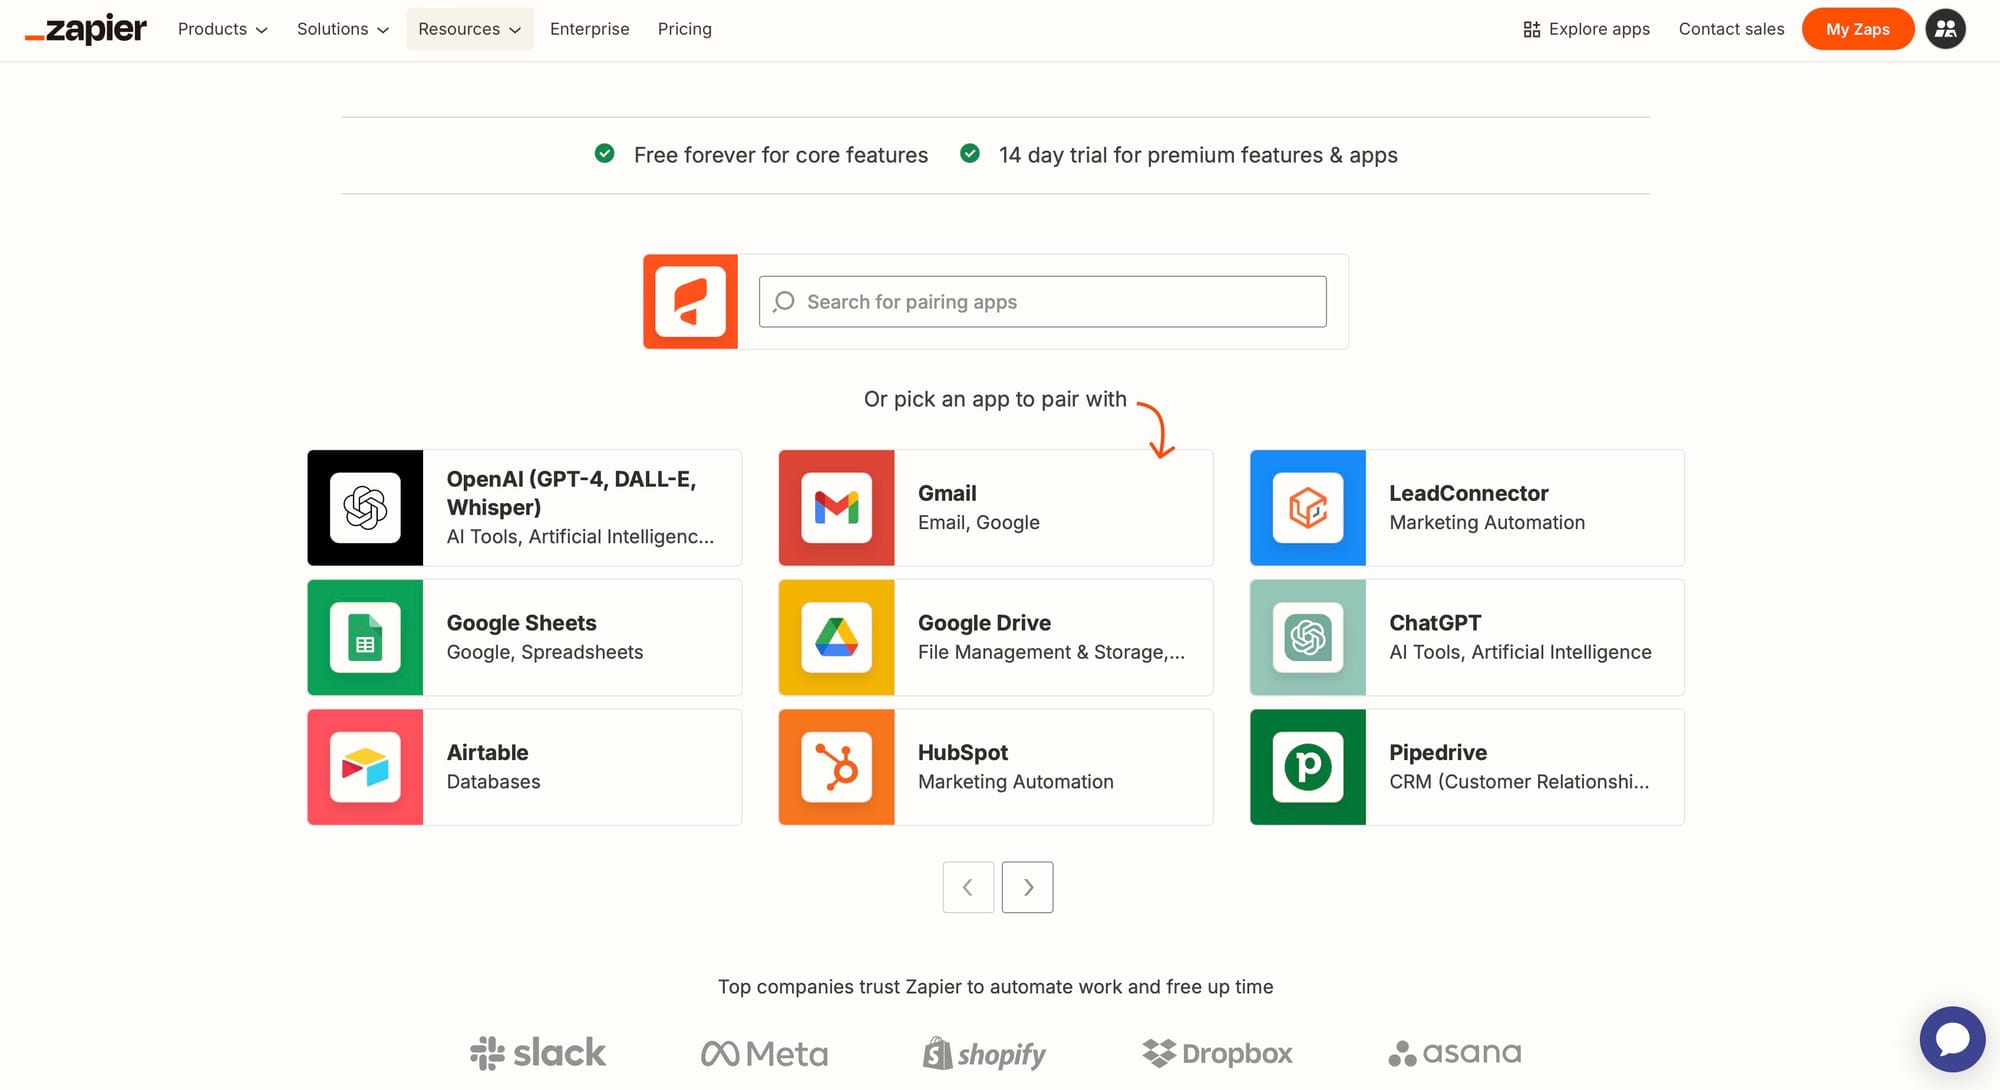Viewport: 2000px width, 1090px height.
Task: Pick the Google Drive icon
Action: (x=836, y=638)
